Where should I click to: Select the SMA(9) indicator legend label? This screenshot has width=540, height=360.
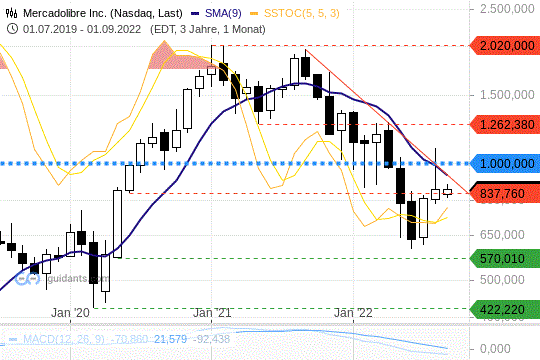click(x=223, y=13)
